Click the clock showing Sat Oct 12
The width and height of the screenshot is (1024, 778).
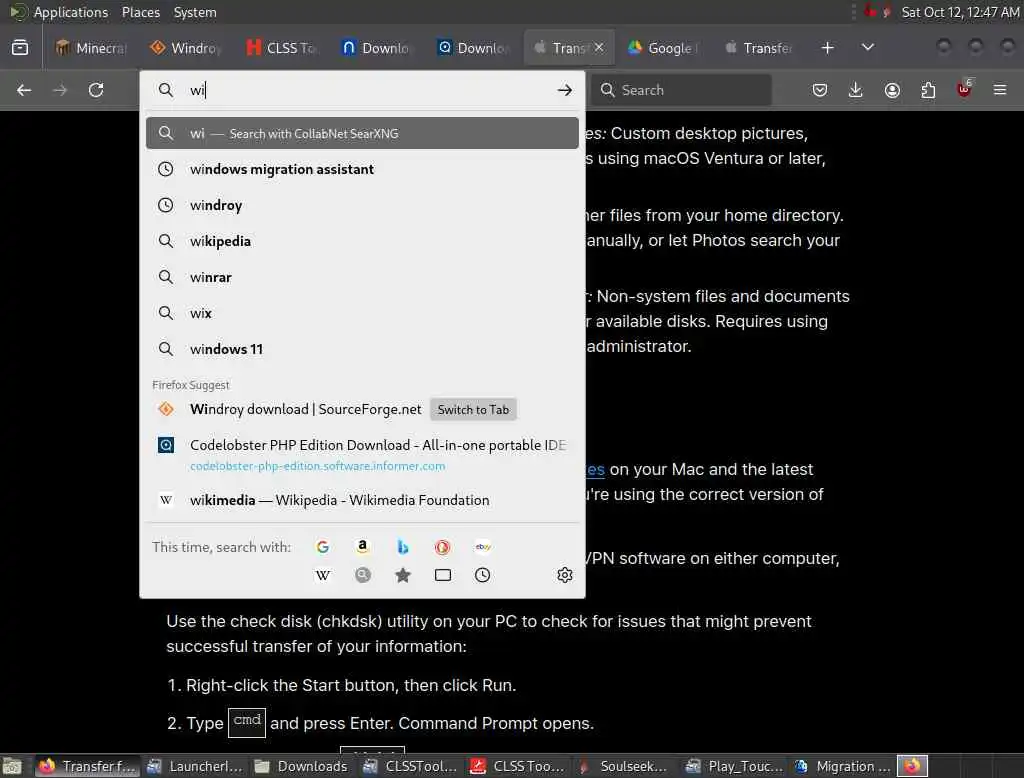click(x=960, y=12)
